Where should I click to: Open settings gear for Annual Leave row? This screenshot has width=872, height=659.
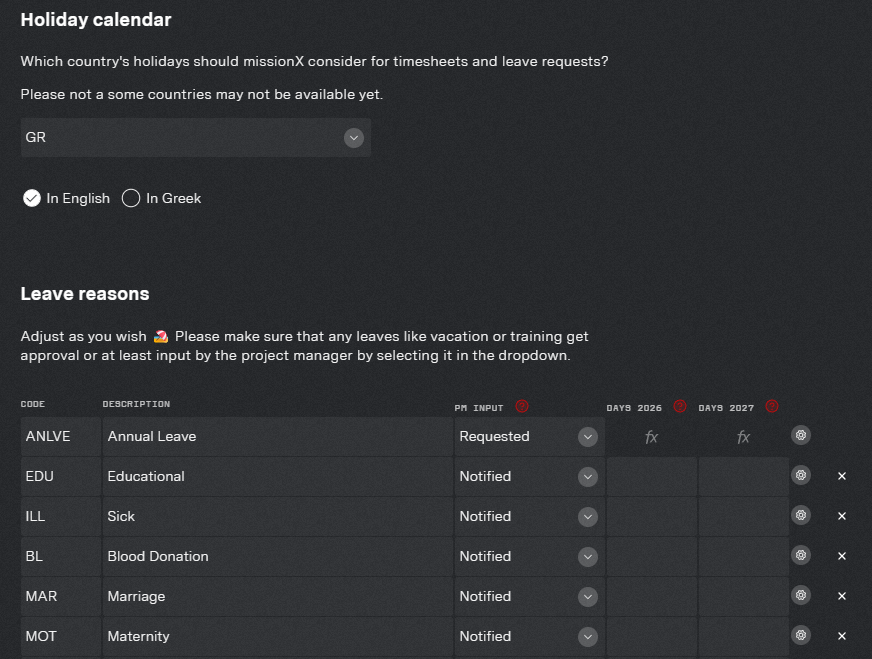801,435
